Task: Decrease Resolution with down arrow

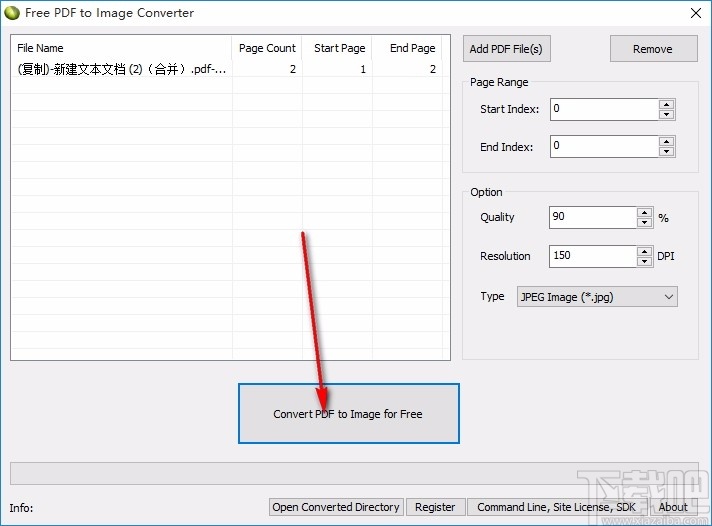Action: click(x=644, y=262)
